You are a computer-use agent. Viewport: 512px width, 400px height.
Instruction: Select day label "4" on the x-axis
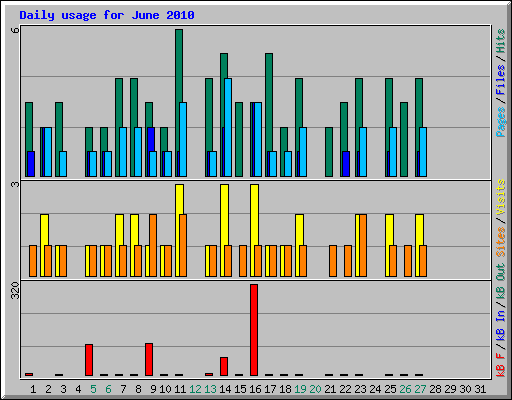[x=78, y=389]
